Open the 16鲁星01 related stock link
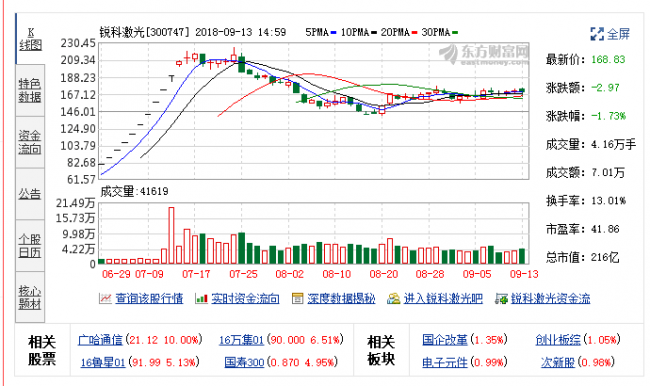The height and width of the screenshot is (386, 650). [x=103, y=362]
